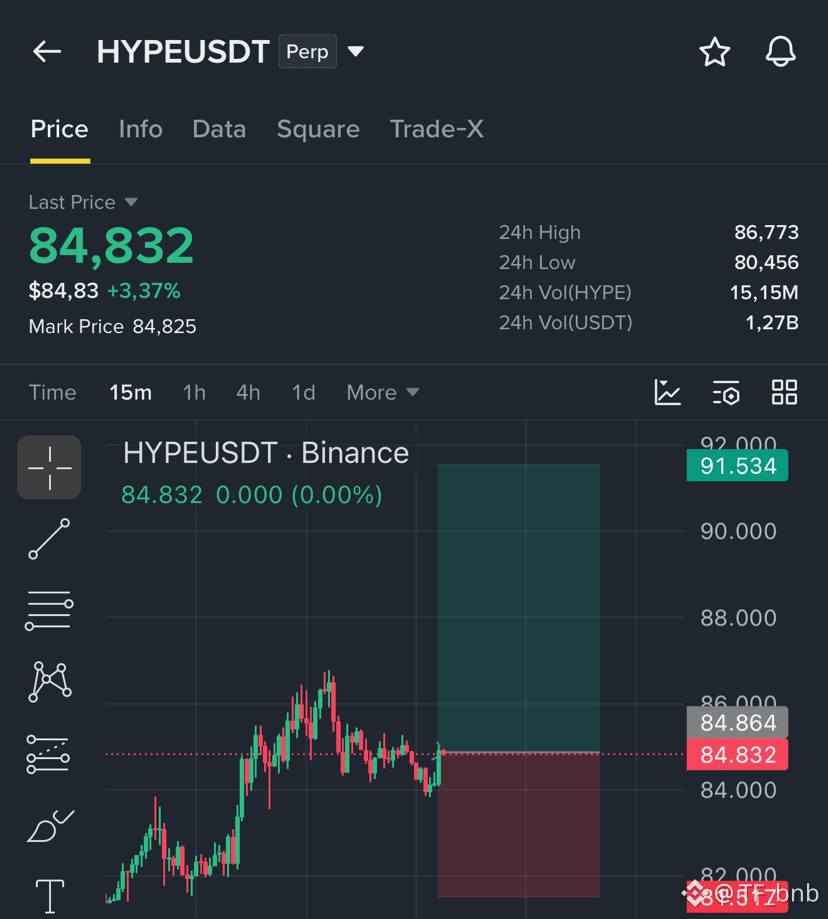This screenshot has width=828, height=919.
Task: Click the 90.000 axis price label
Action: pyautogui.click(x=738, y=532)
